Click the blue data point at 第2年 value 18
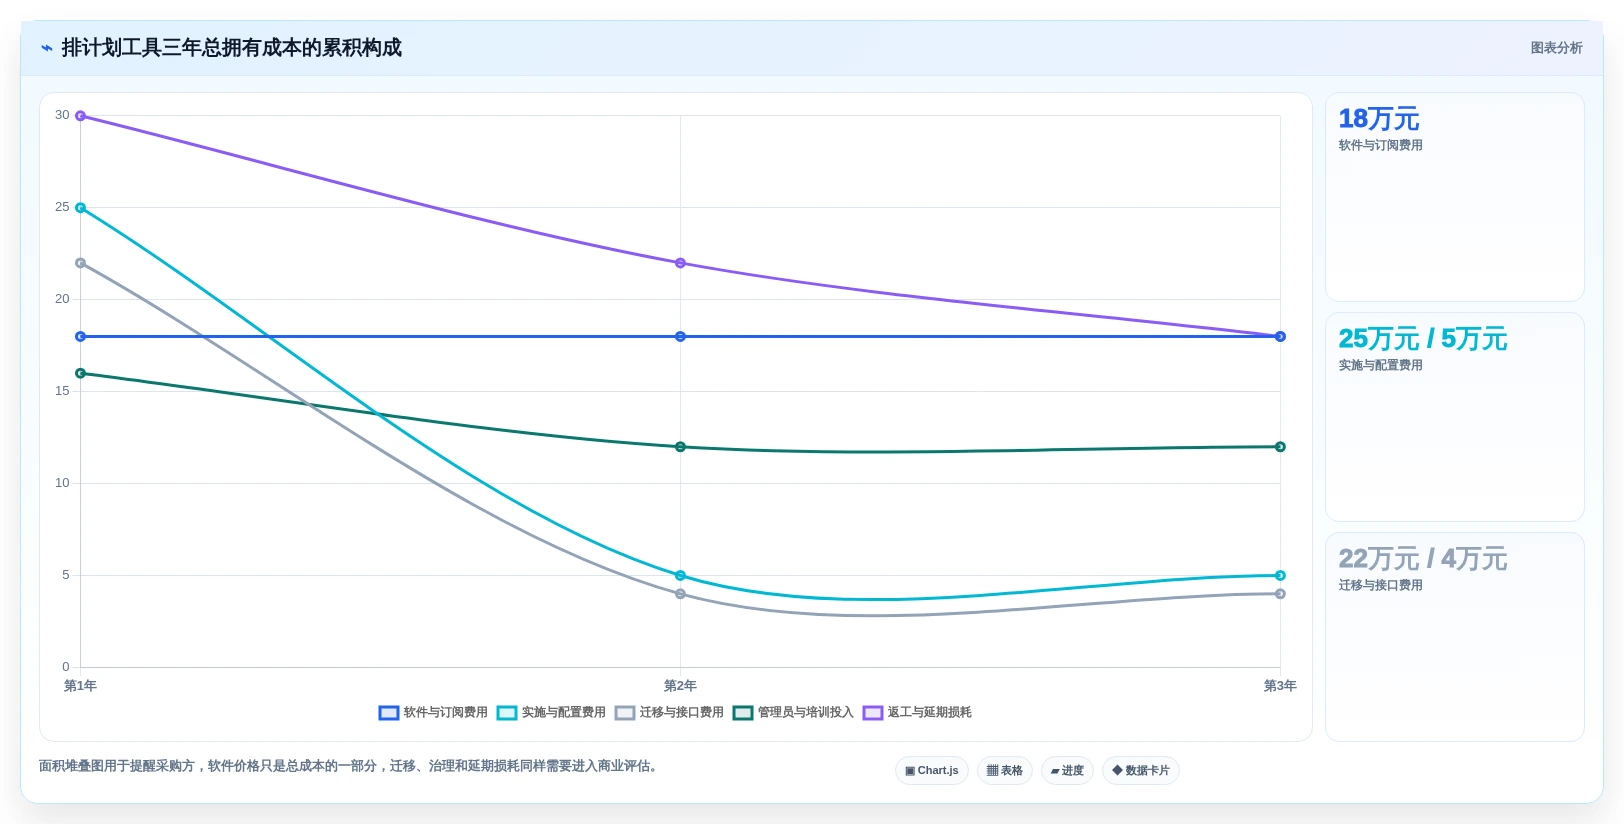Image resolution: width=1624 pixels, height=824 pixels. 680,337
